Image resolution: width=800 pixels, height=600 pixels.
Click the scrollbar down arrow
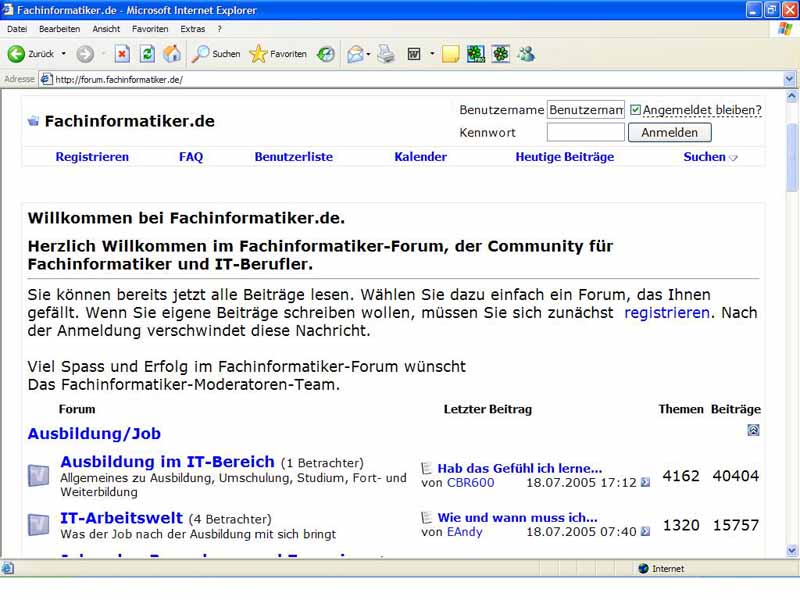tap(791, 550)
